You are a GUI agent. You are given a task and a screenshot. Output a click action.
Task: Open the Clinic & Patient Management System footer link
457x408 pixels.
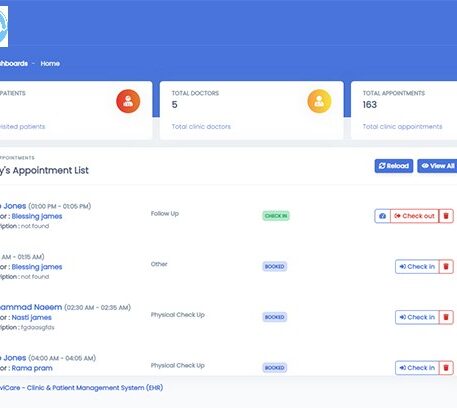[x=81, y=388]
